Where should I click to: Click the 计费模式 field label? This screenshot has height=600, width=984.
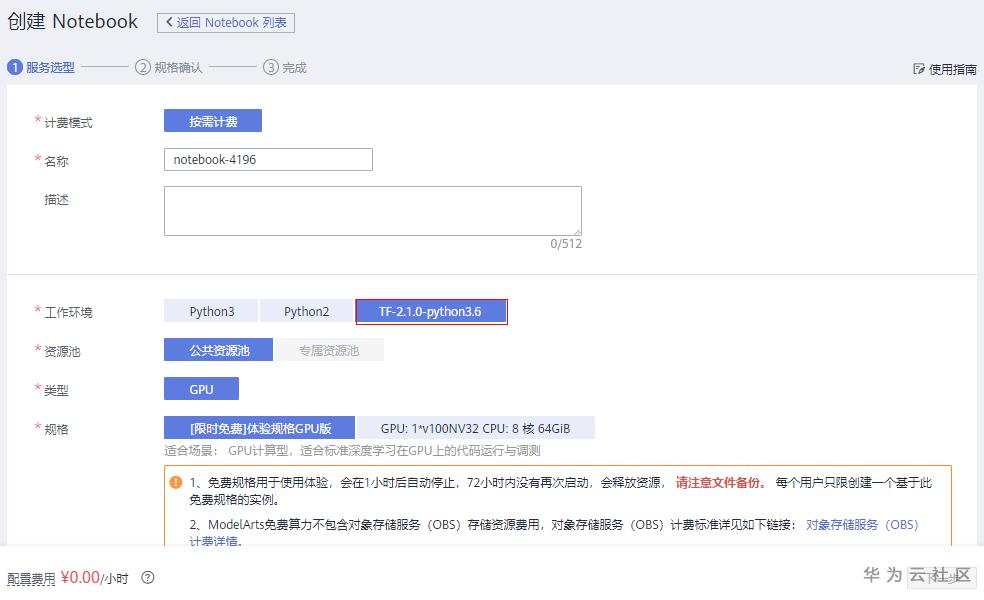click(x=68, y=122)
